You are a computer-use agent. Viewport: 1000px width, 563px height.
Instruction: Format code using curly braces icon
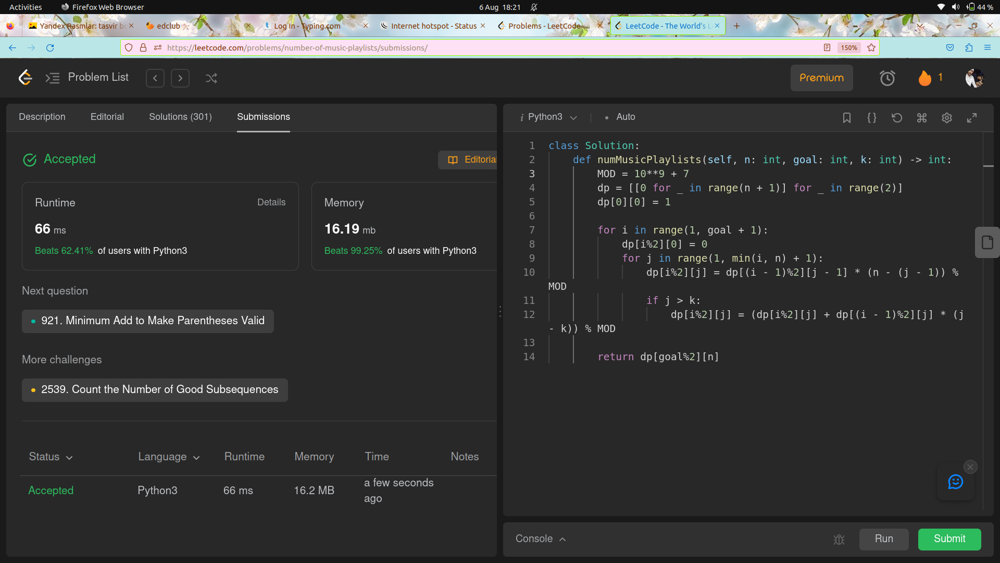click(x=872, y=118)
